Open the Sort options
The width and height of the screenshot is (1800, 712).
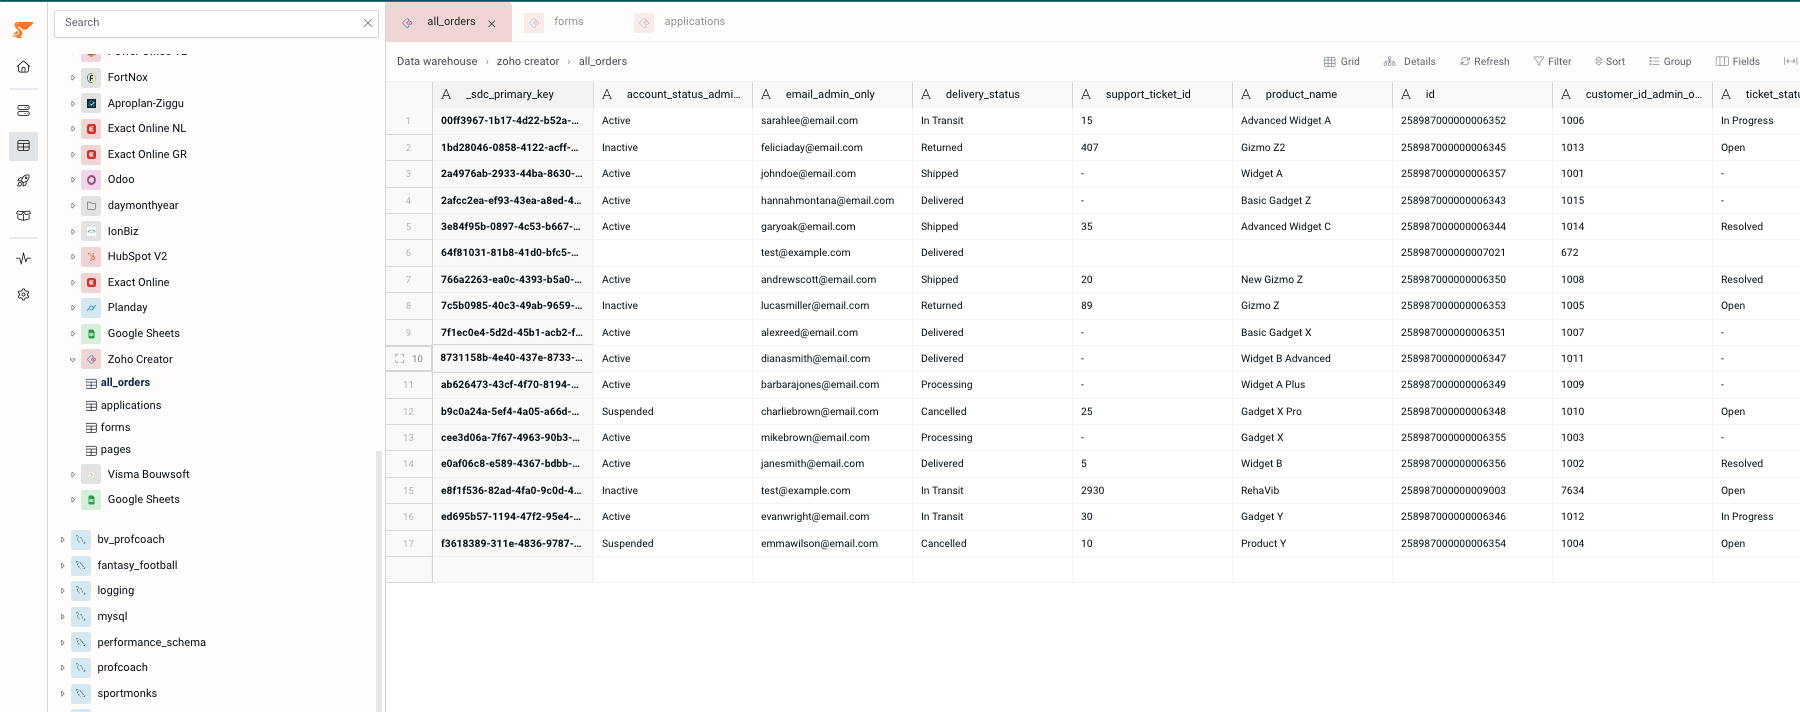coord(1610,62)
